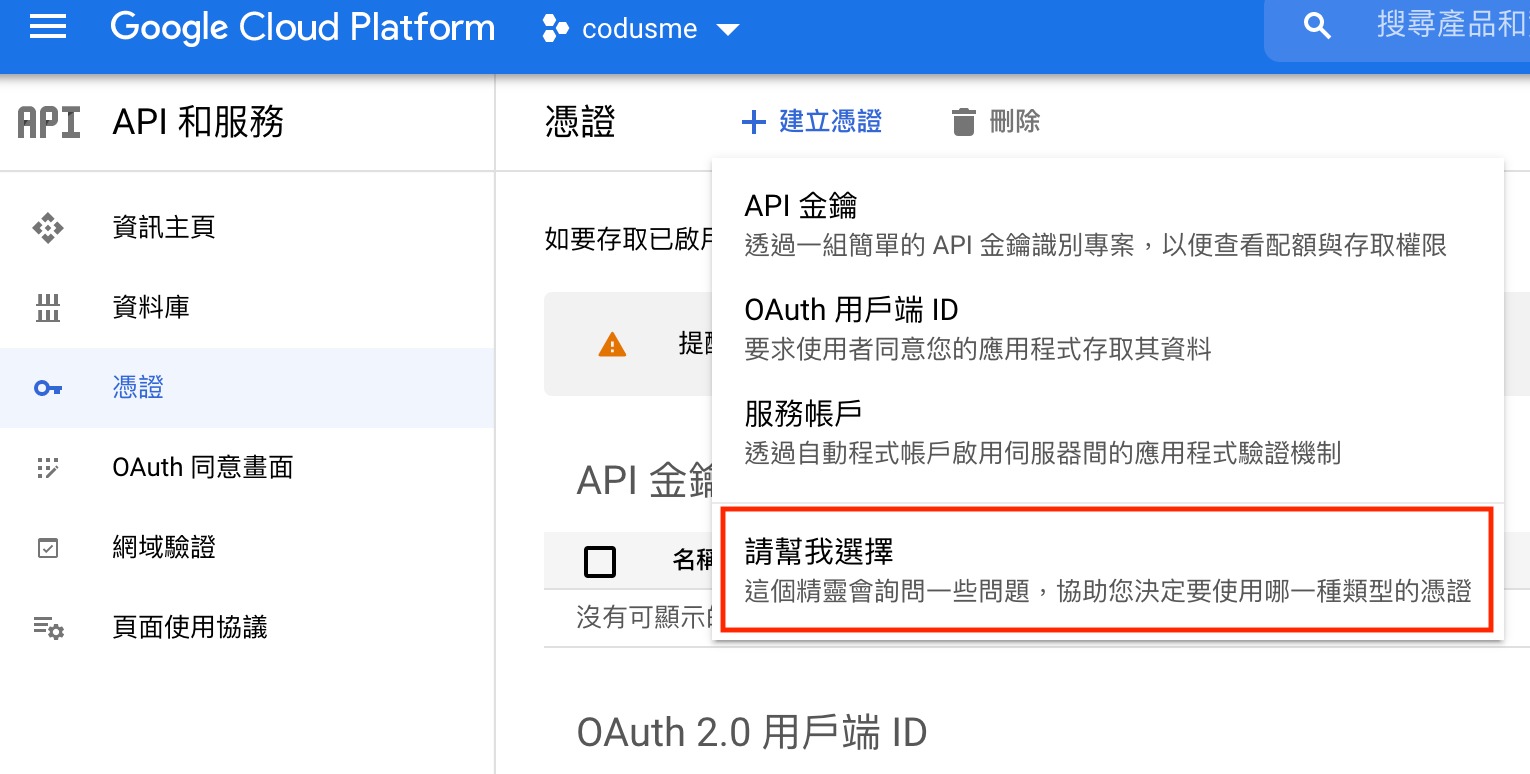The height and width of the screenshot is (774, 1530).
Task: Click the 這個精靈會詢問一些問題 description text
Action: 1108,591
